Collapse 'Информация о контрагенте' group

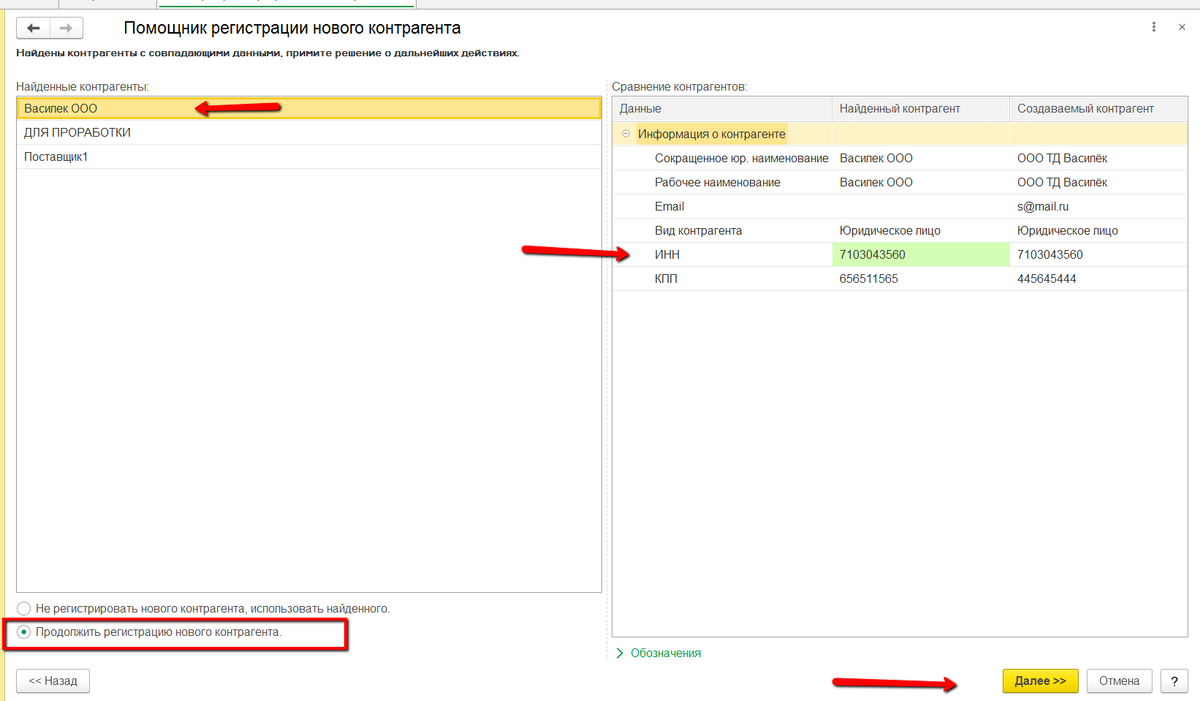(x=626, y=133)
